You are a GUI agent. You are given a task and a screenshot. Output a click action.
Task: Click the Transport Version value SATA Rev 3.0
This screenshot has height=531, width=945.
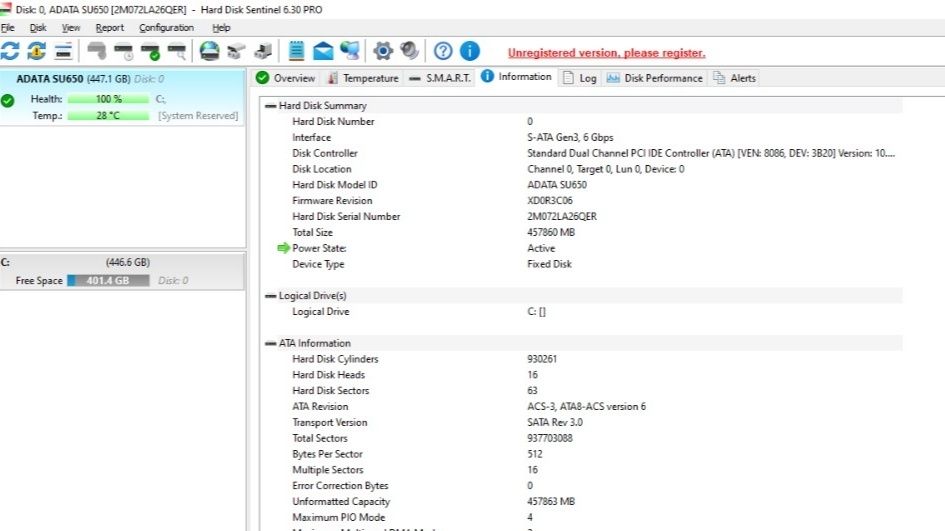[554, 423]
